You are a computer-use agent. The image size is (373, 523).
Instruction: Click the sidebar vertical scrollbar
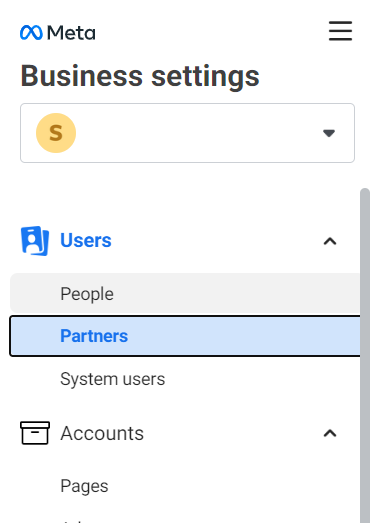click(x=365, y=356)
